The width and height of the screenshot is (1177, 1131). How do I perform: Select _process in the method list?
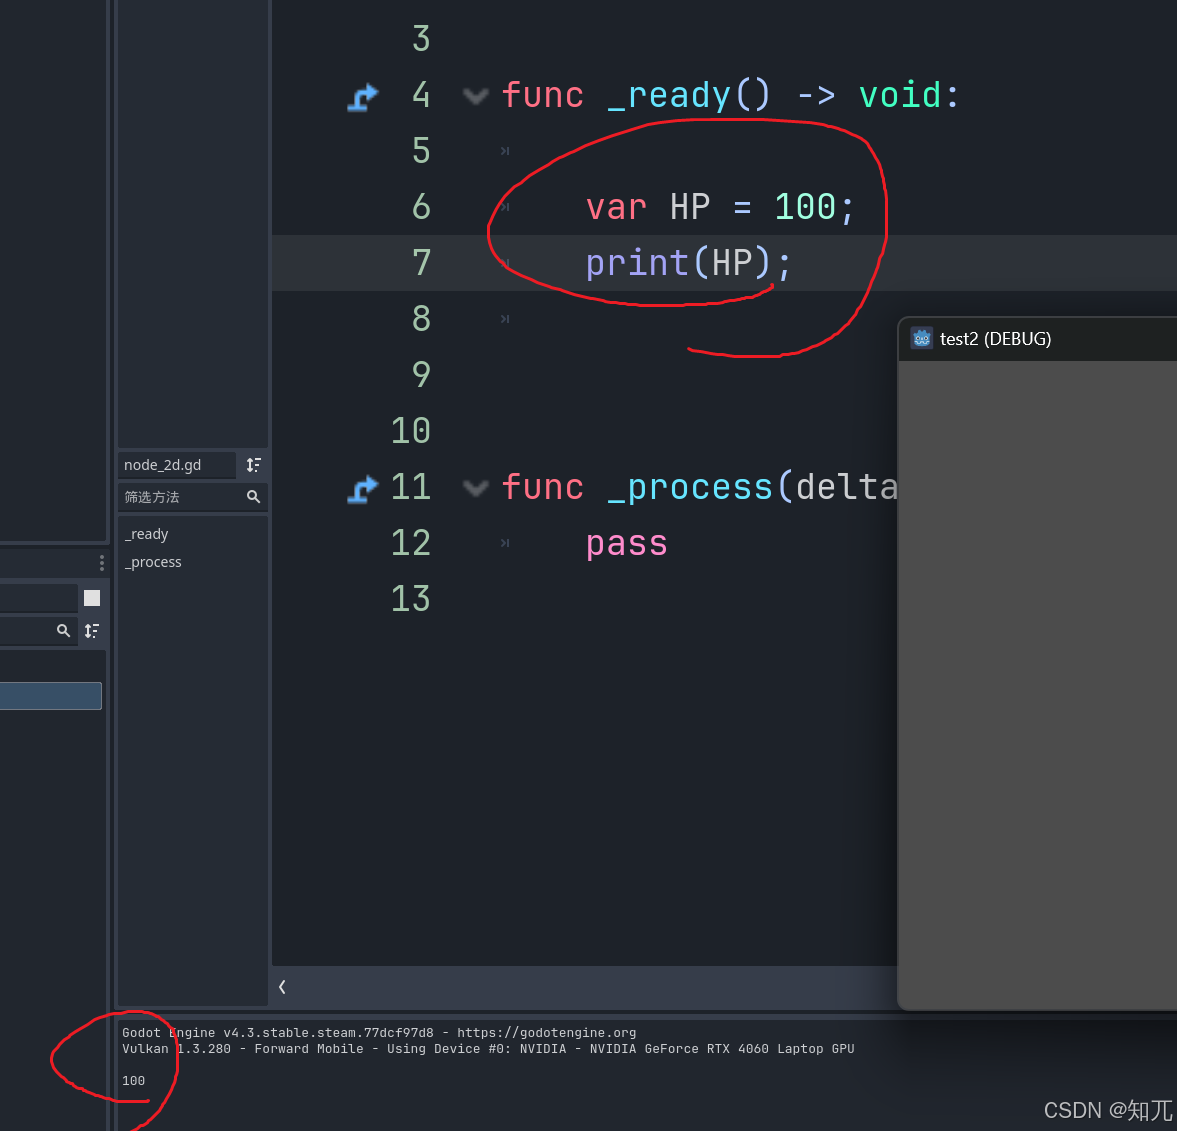pos(152,561)
